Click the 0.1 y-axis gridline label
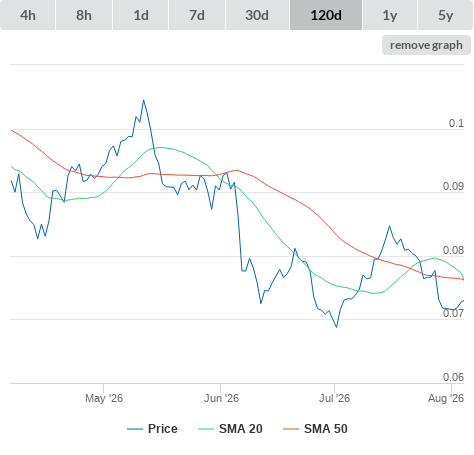 point(456,123)
